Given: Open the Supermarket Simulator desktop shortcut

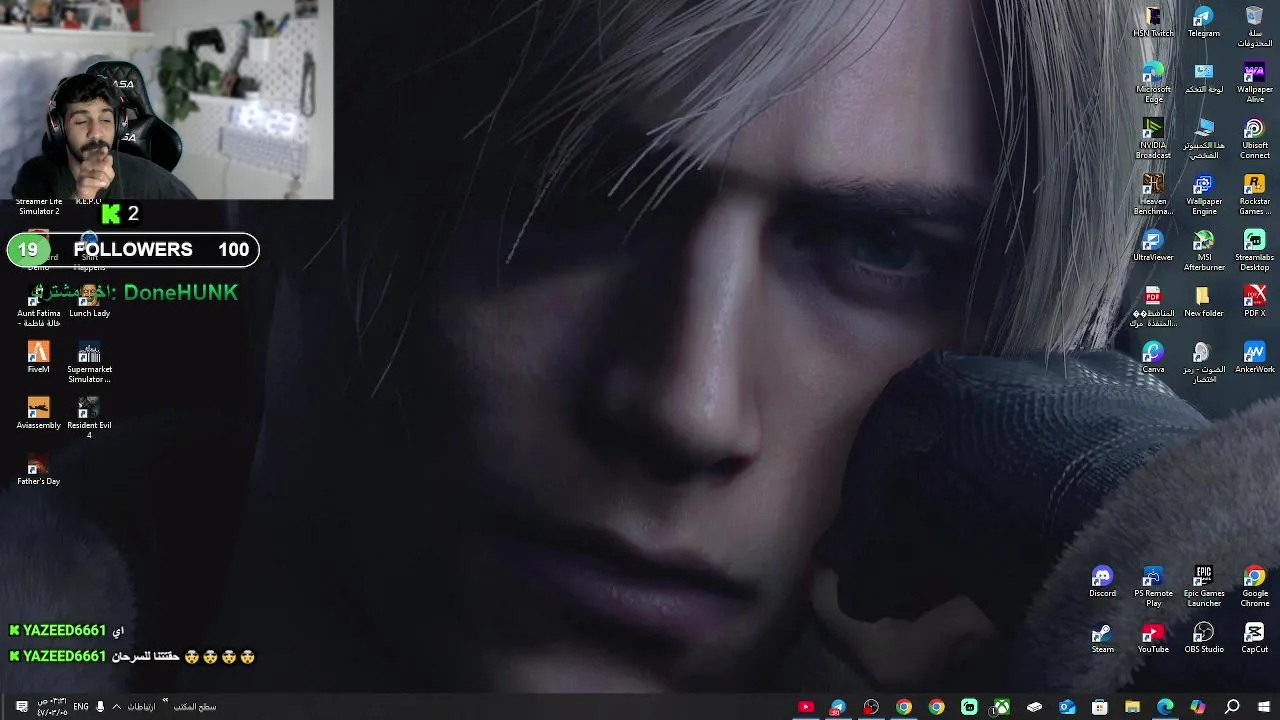Looking at the screenshot, I should tap(89, 362).
